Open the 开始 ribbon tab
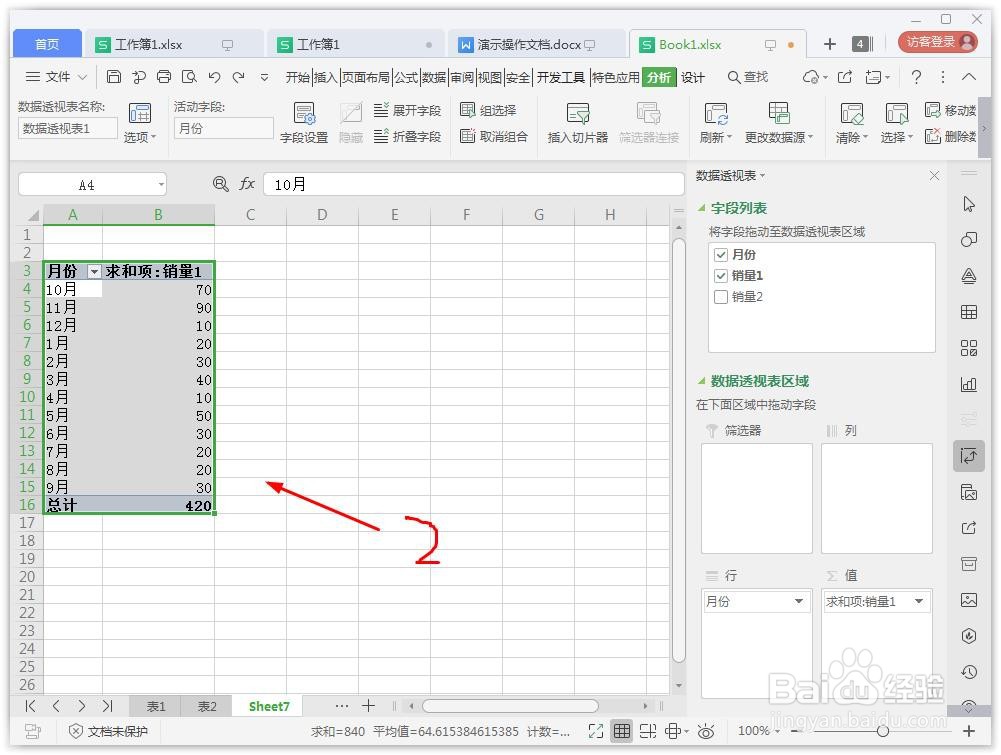Screen dimensions: 1001x755 click(x=297, y=78)
